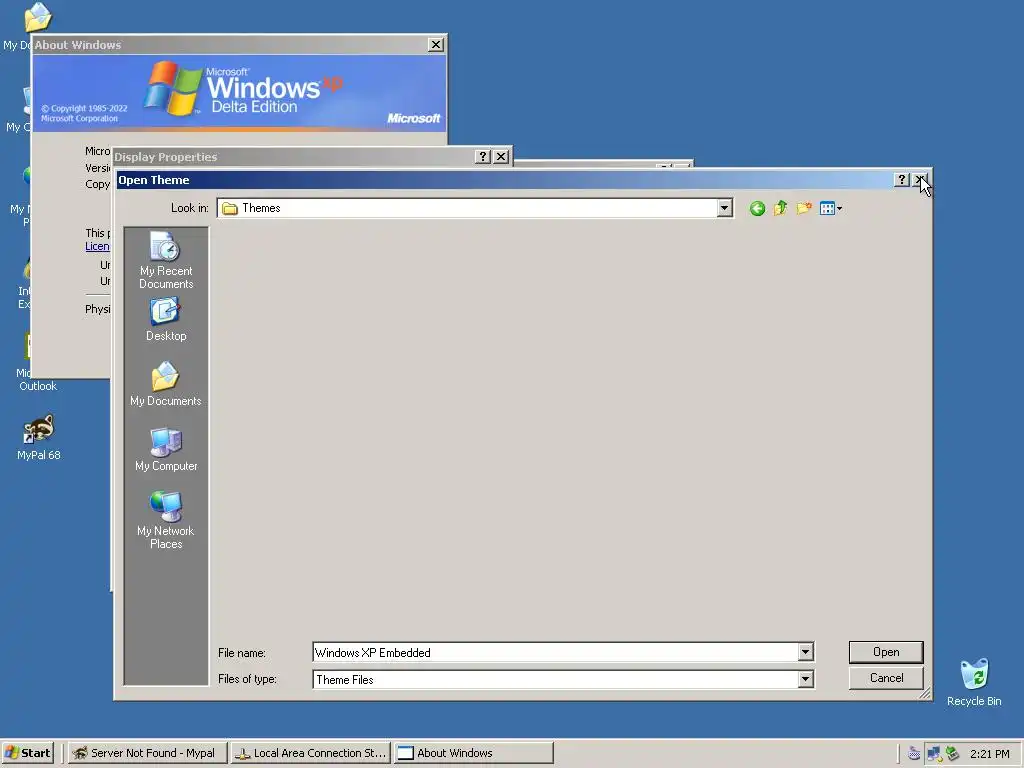
Task: Open the Outlook desktop shortcut
Action: [38, 362]
